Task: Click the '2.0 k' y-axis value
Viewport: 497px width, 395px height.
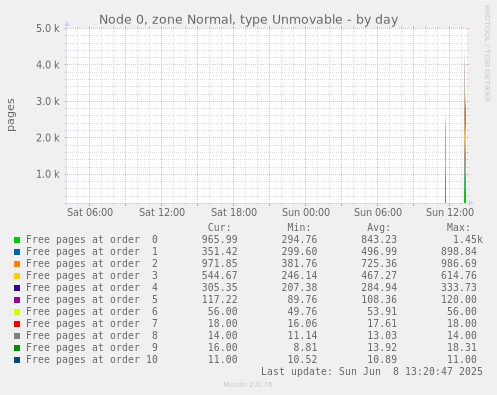Action: point(48,138)
